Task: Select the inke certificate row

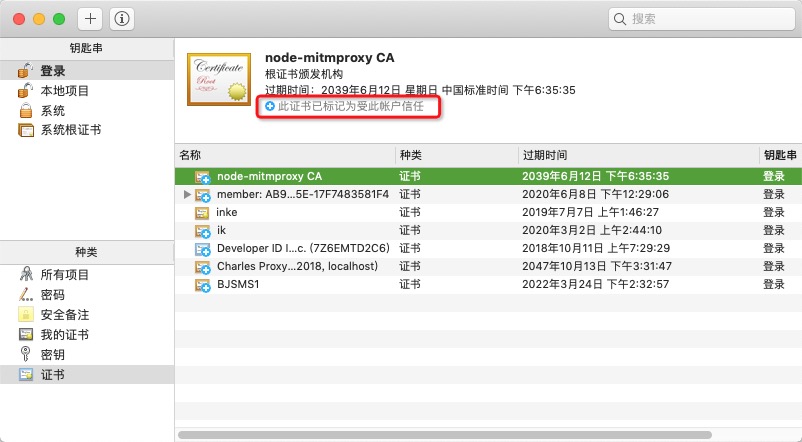Action: 488,212
